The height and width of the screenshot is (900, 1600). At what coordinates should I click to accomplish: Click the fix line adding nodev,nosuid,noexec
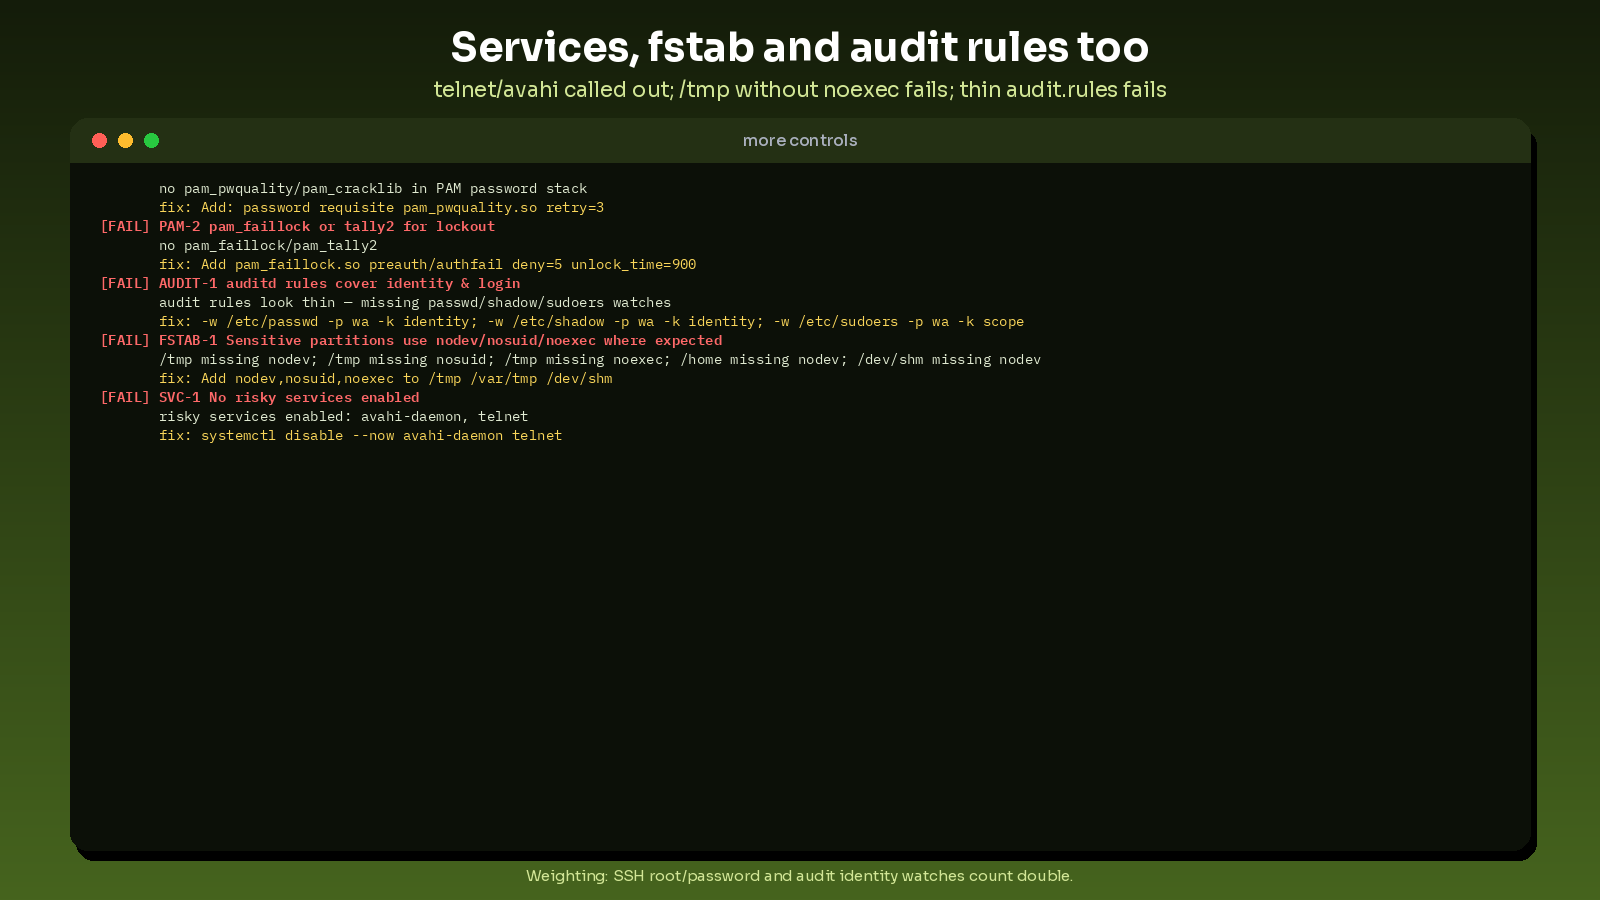[x=385, y=378]
